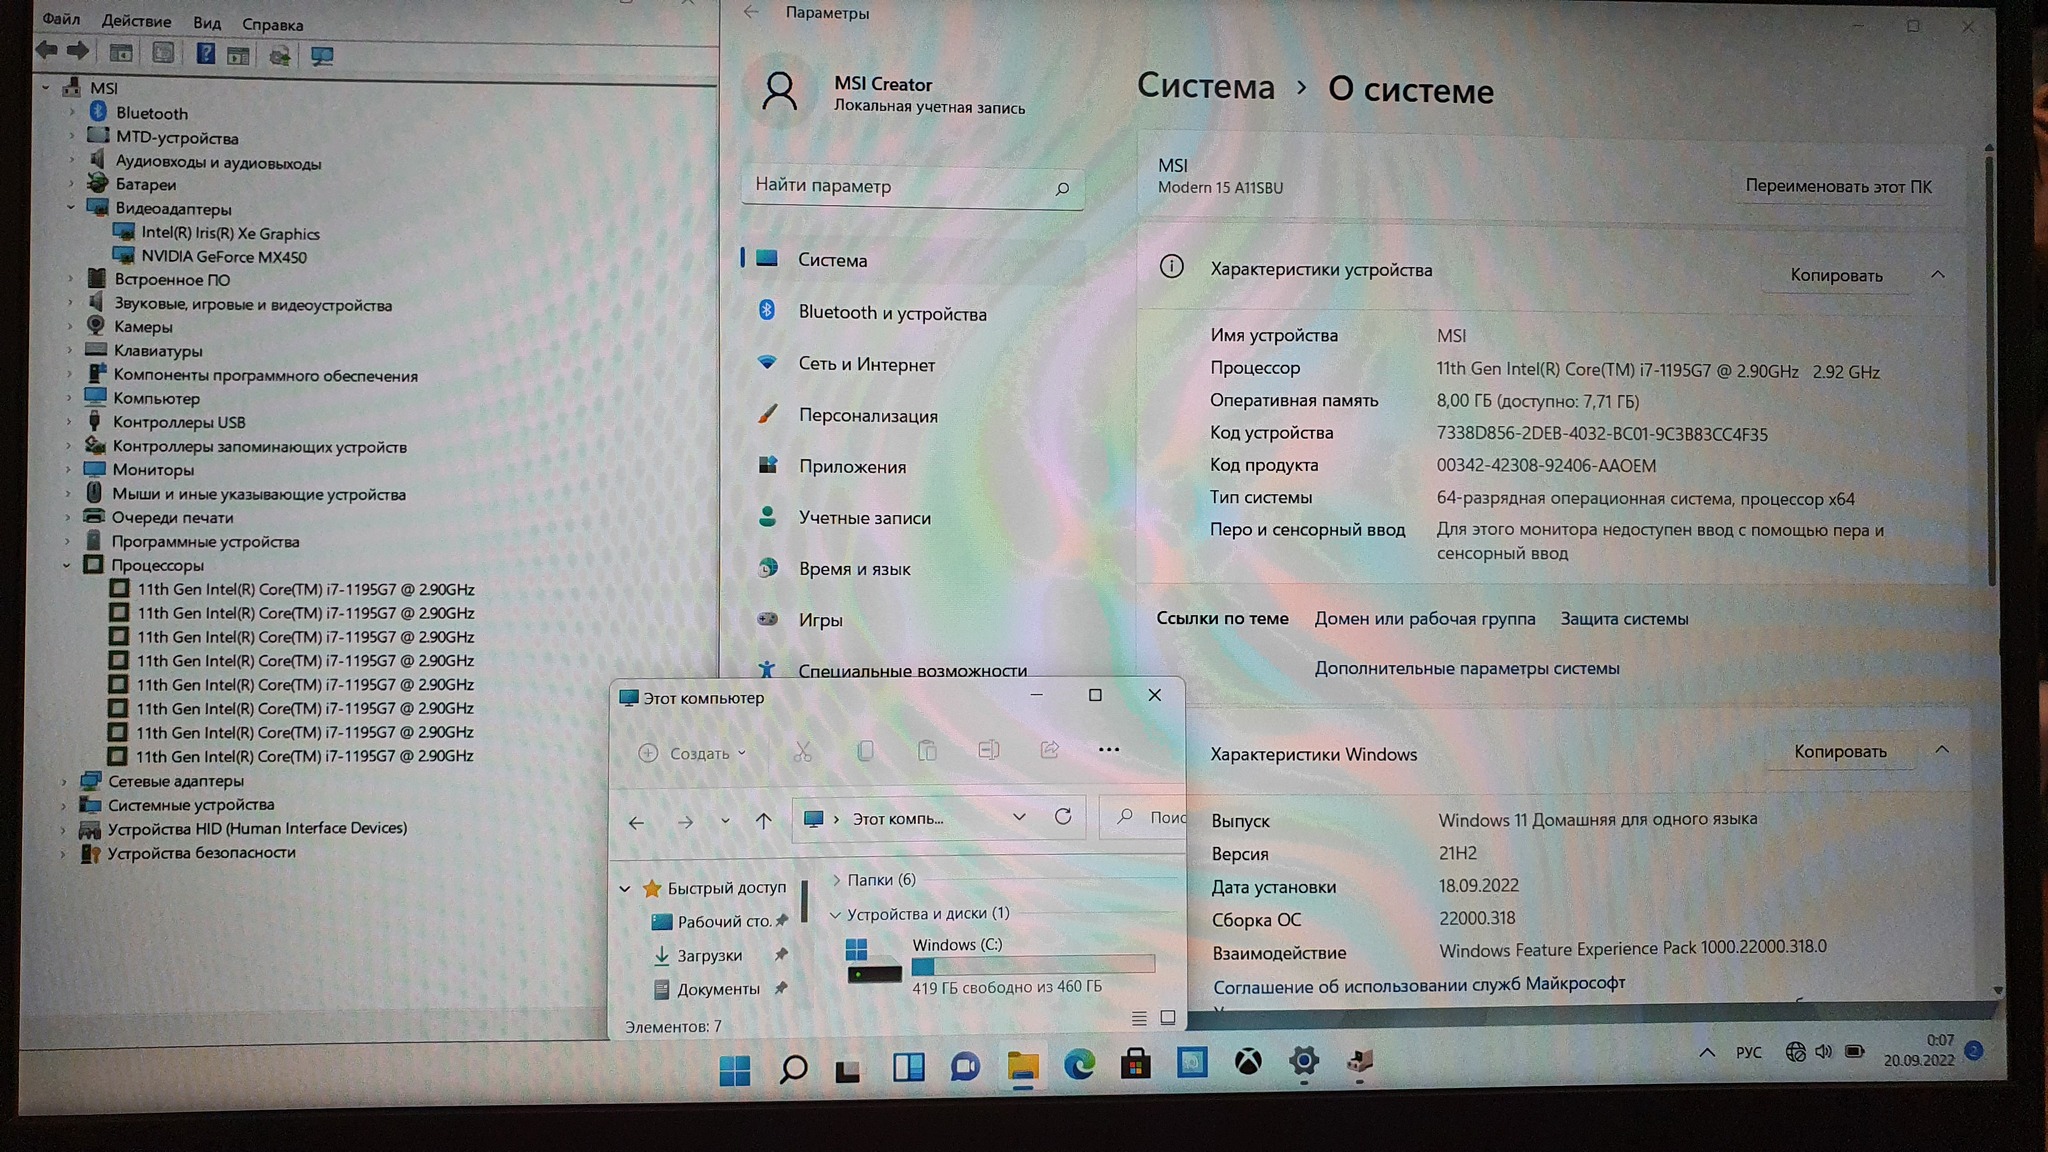Image resolution: width=2048 pixels, height=1152 pixels.
Task: Open Дополнительные параметры системы link
Action: (1466, 668)
